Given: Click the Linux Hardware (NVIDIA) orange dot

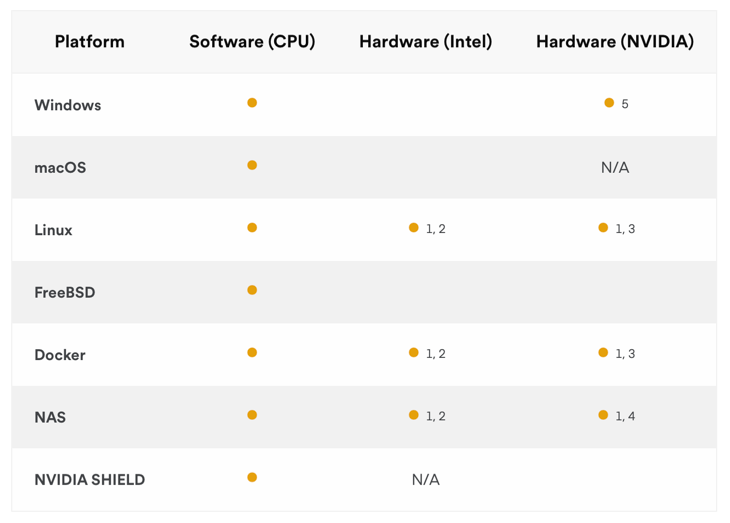Looking at the screenshot, I should (x=603, y=228).
